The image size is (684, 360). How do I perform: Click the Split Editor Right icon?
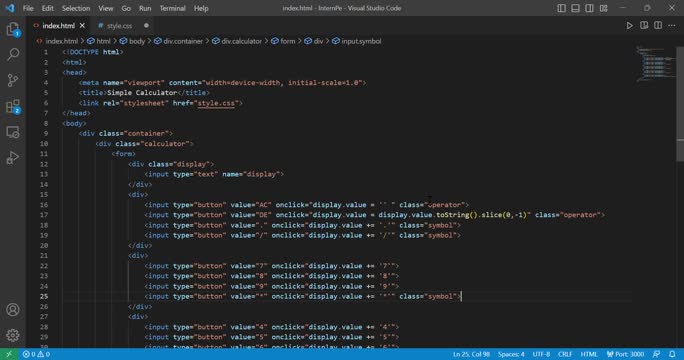click(x=658, y=26)
